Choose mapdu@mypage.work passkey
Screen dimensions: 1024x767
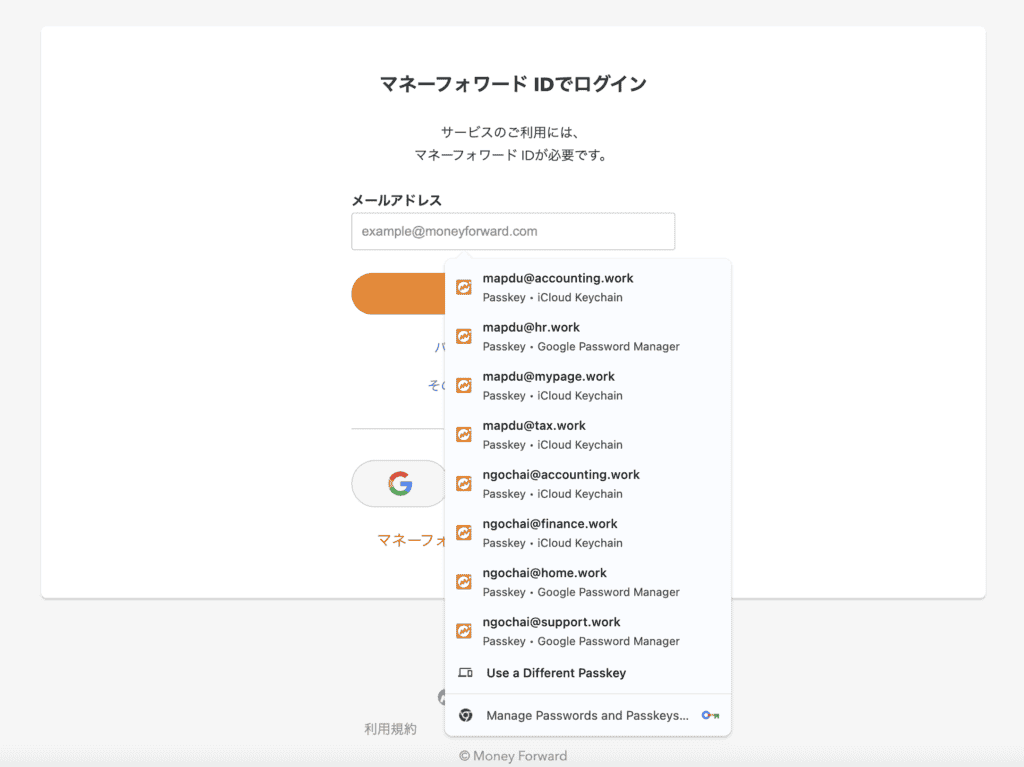coord(588,385)
